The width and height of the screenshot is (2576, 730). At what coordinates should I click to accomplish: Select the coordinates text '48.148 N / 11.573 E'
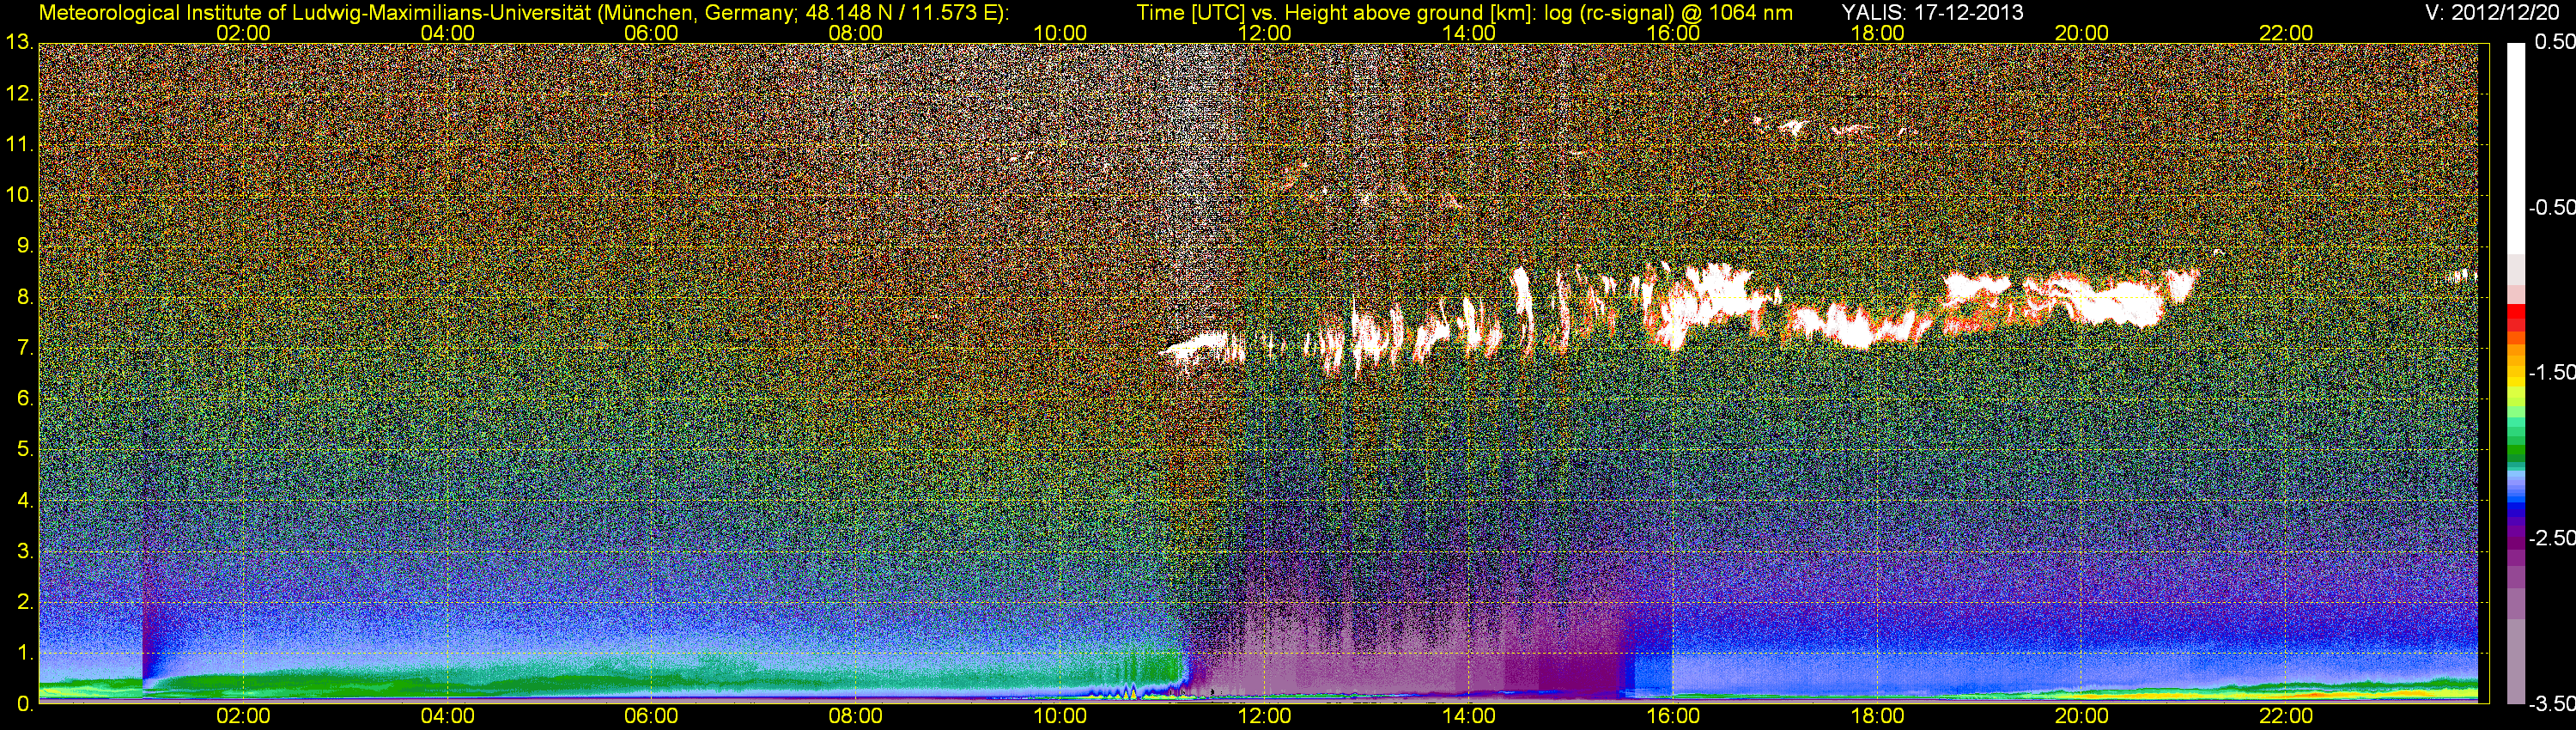900,12
